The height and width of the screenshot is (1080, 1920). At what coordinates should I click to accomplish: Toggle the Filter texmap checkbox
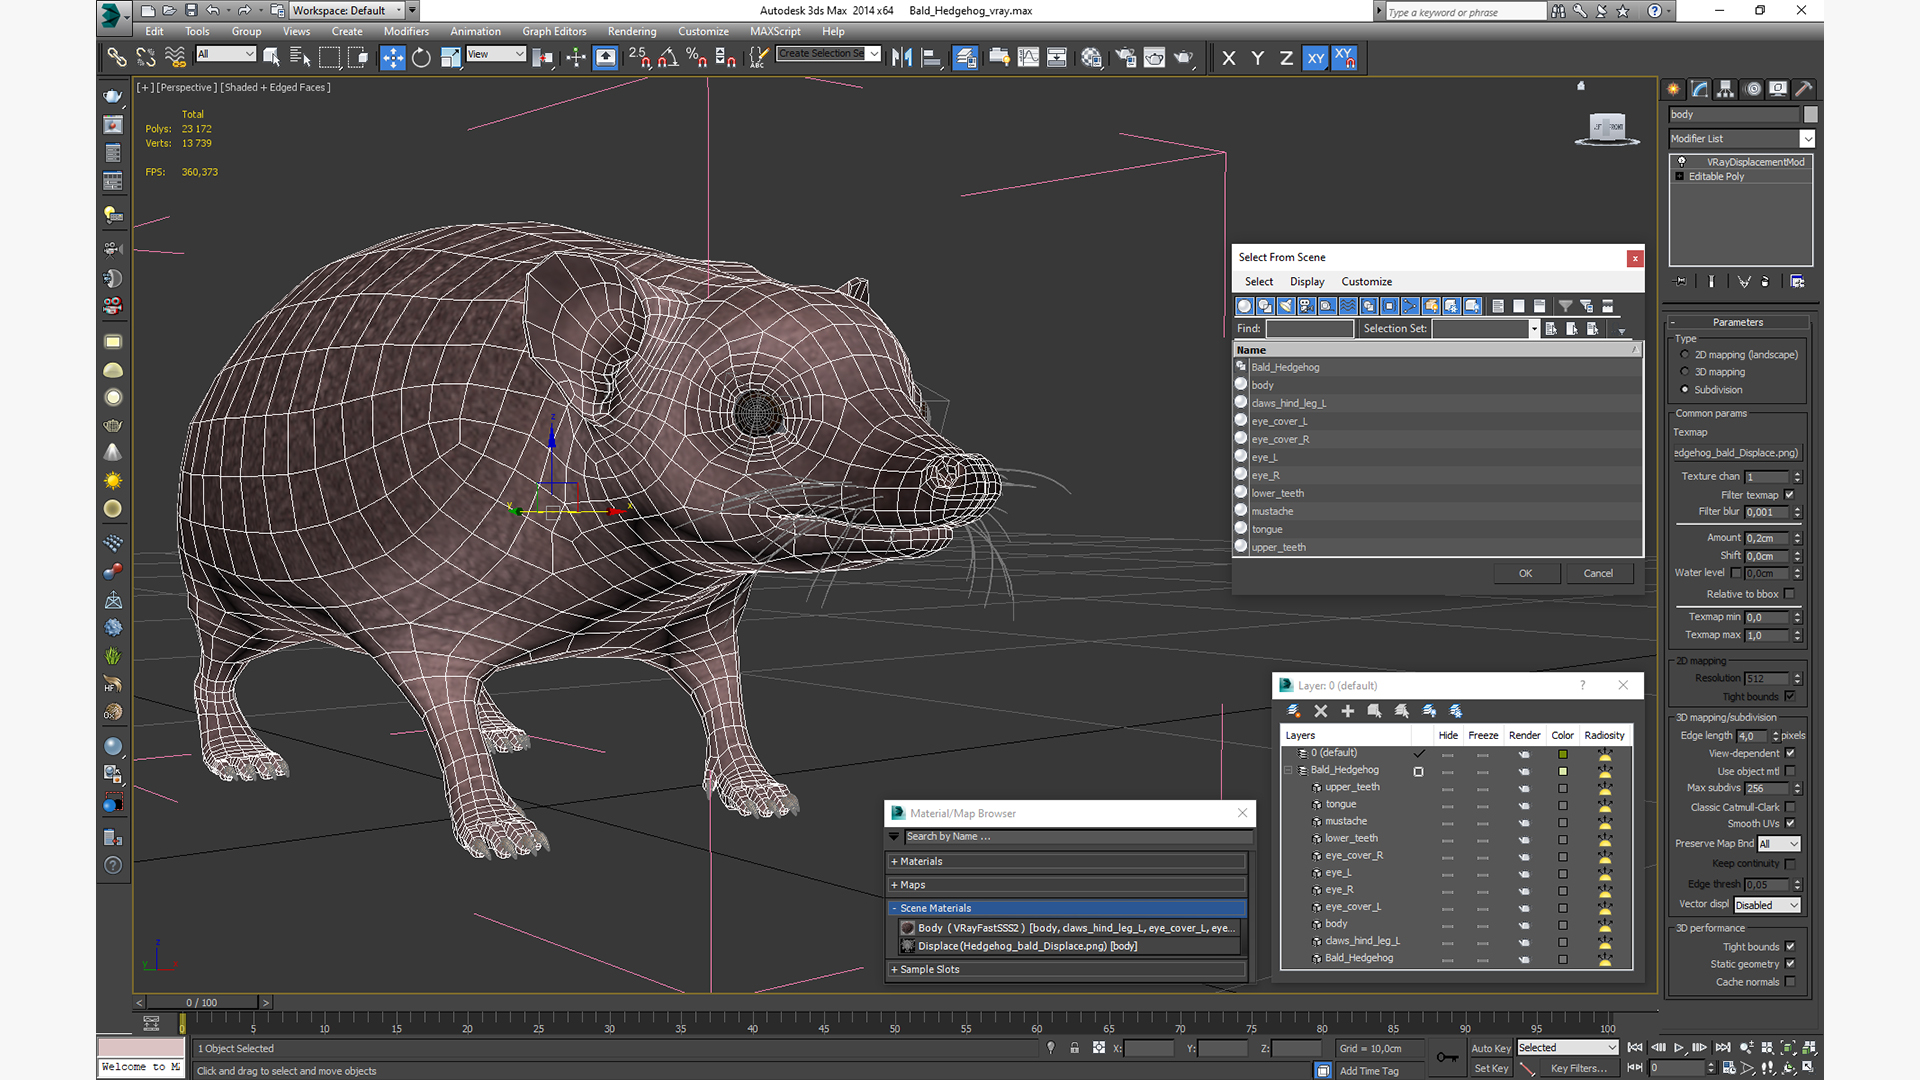click(1790, 495)
